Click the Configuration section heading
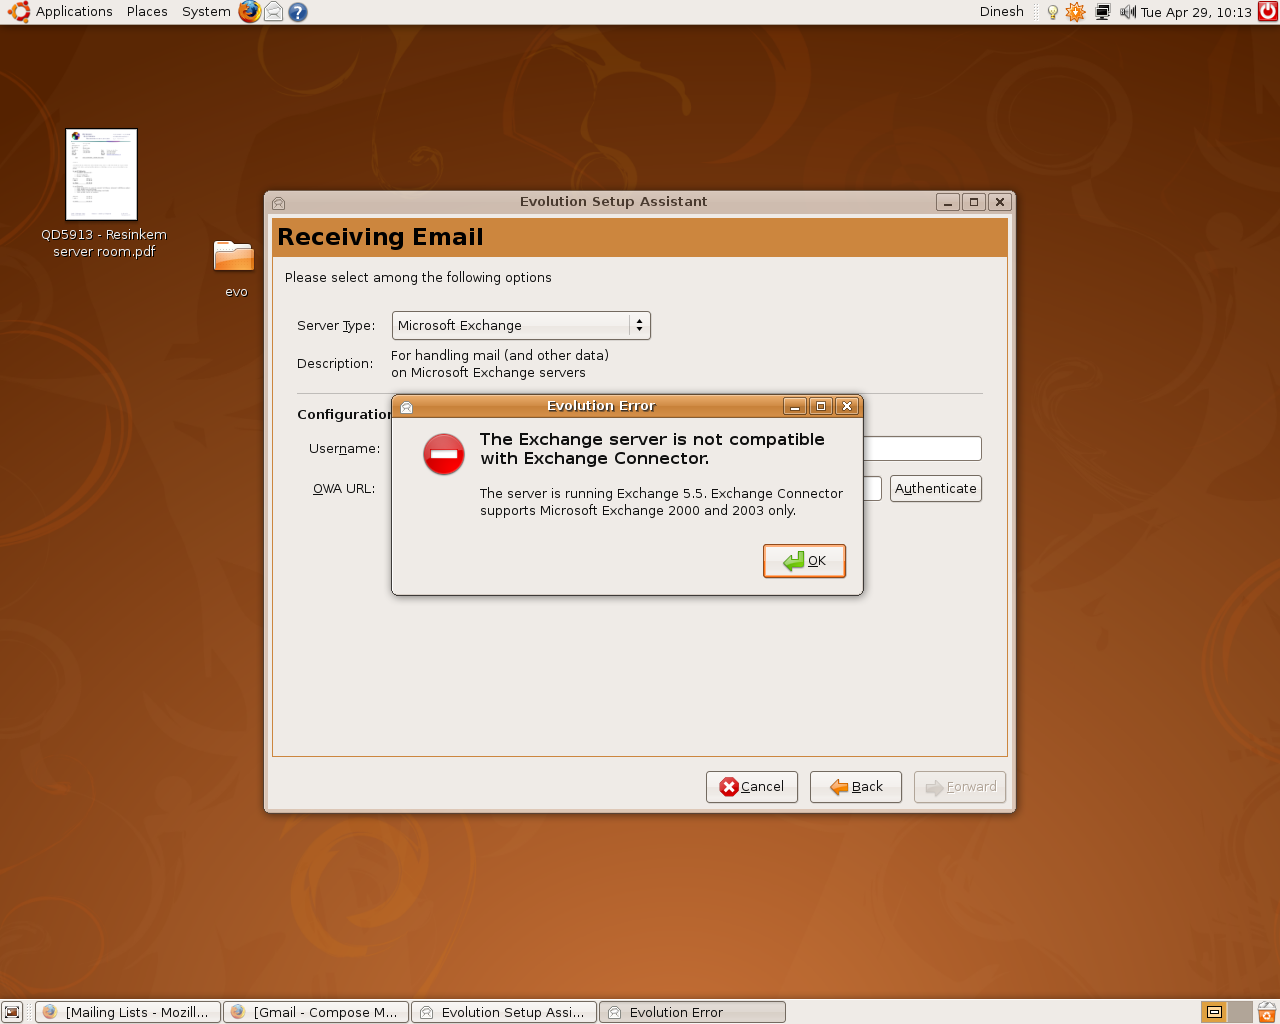1280x1024 pixels. (x=344, y=414)
